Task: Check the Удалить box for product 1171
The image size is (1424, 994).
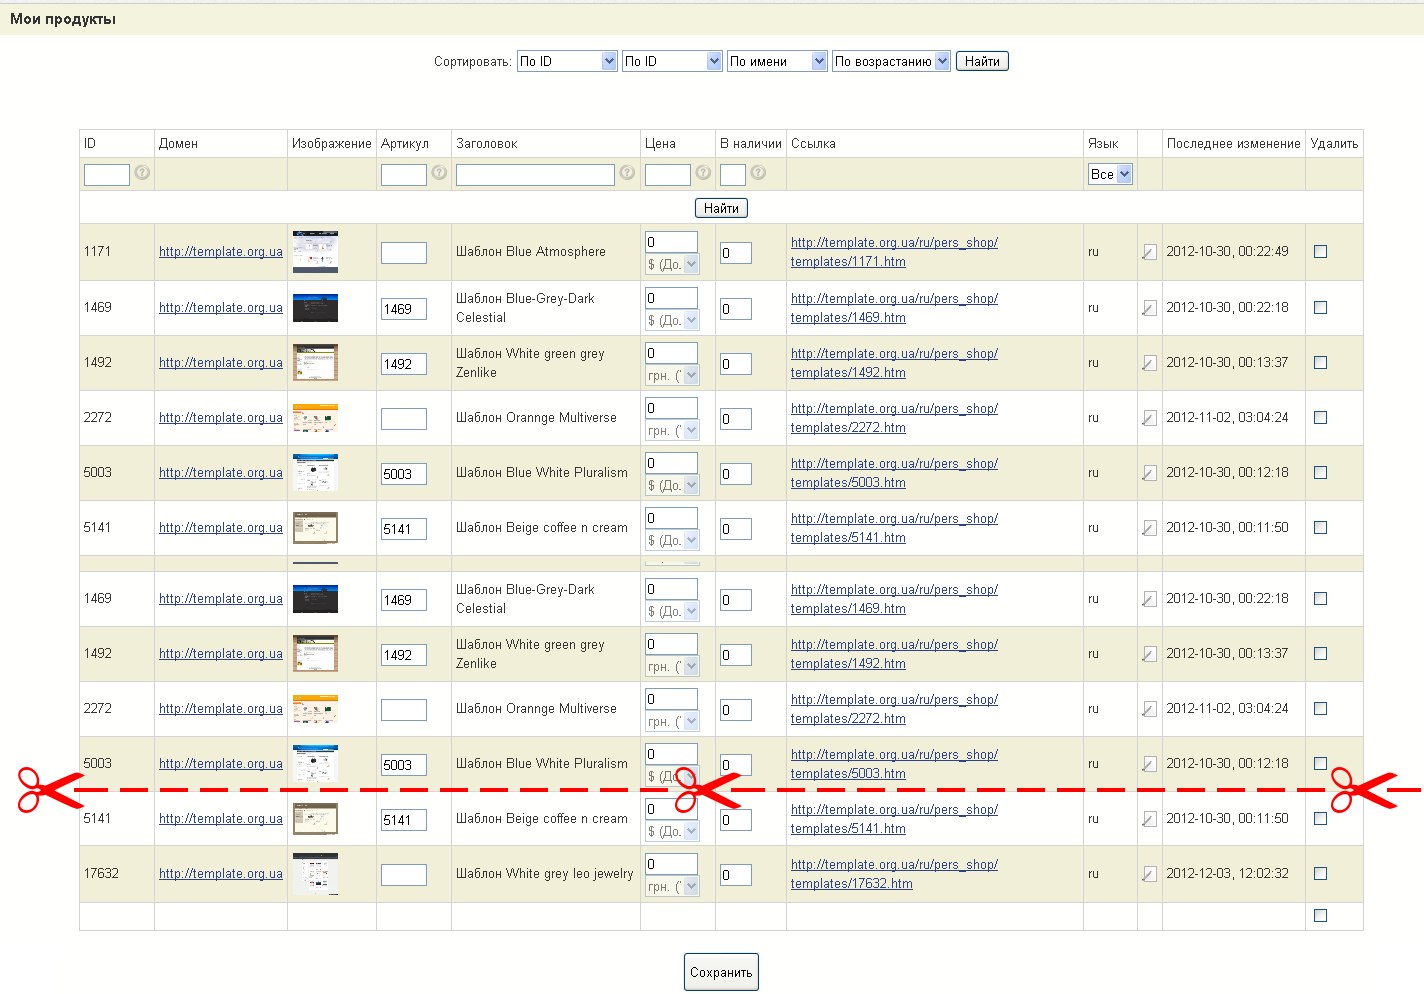Action: (x=1320, y=252)
